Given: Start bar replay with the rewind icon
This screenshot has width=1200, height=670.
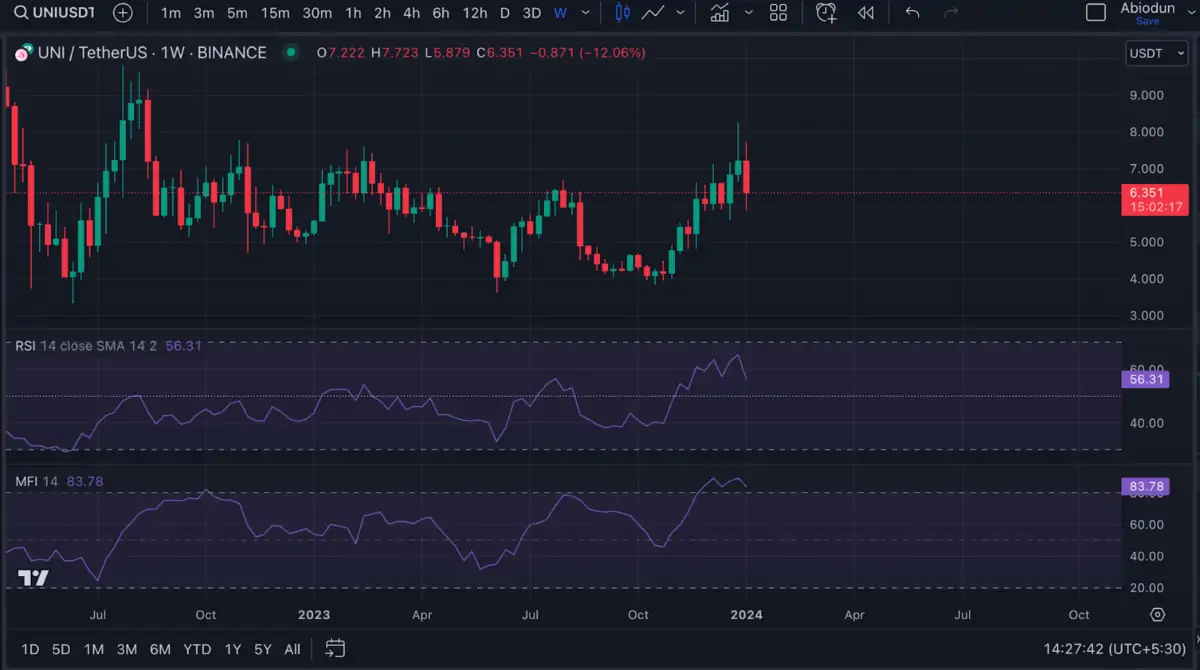Looking at the screenshot, I should point(866,13).
